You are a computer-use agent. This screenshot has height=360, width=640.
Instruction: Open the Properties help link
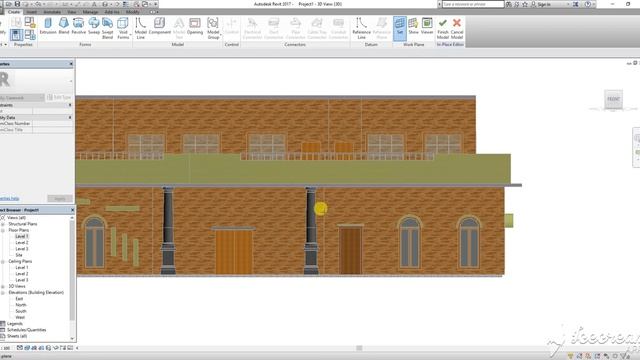point(9,199)
